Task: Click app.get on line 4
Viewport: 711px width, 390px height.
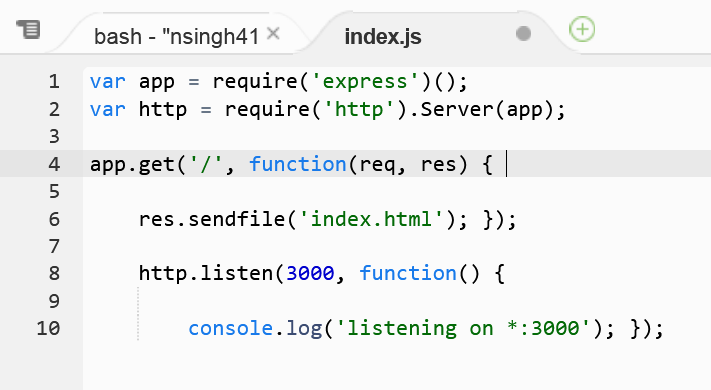Action: point(132,165)
